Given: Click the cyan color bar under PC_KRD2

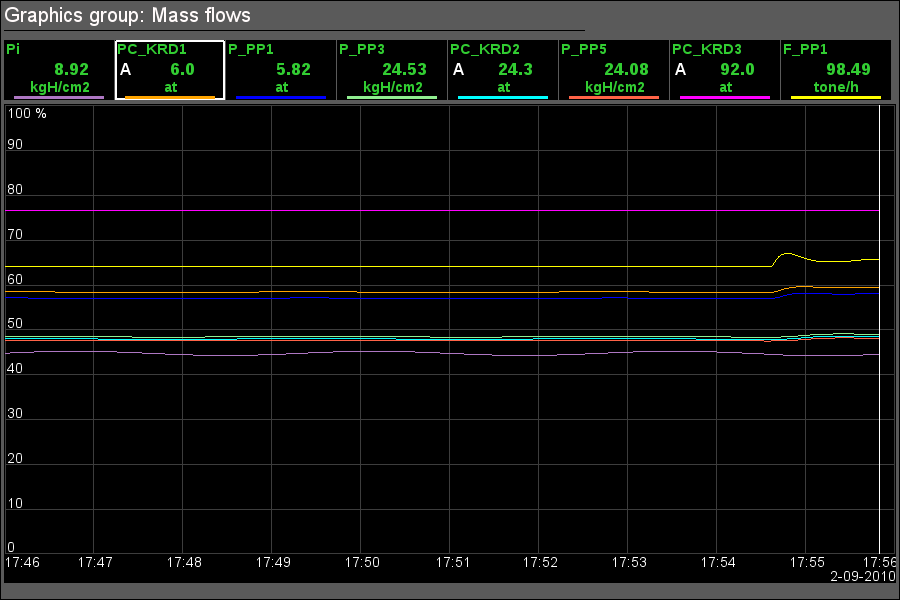Looking at the screenshot, I should pos(503,97).
